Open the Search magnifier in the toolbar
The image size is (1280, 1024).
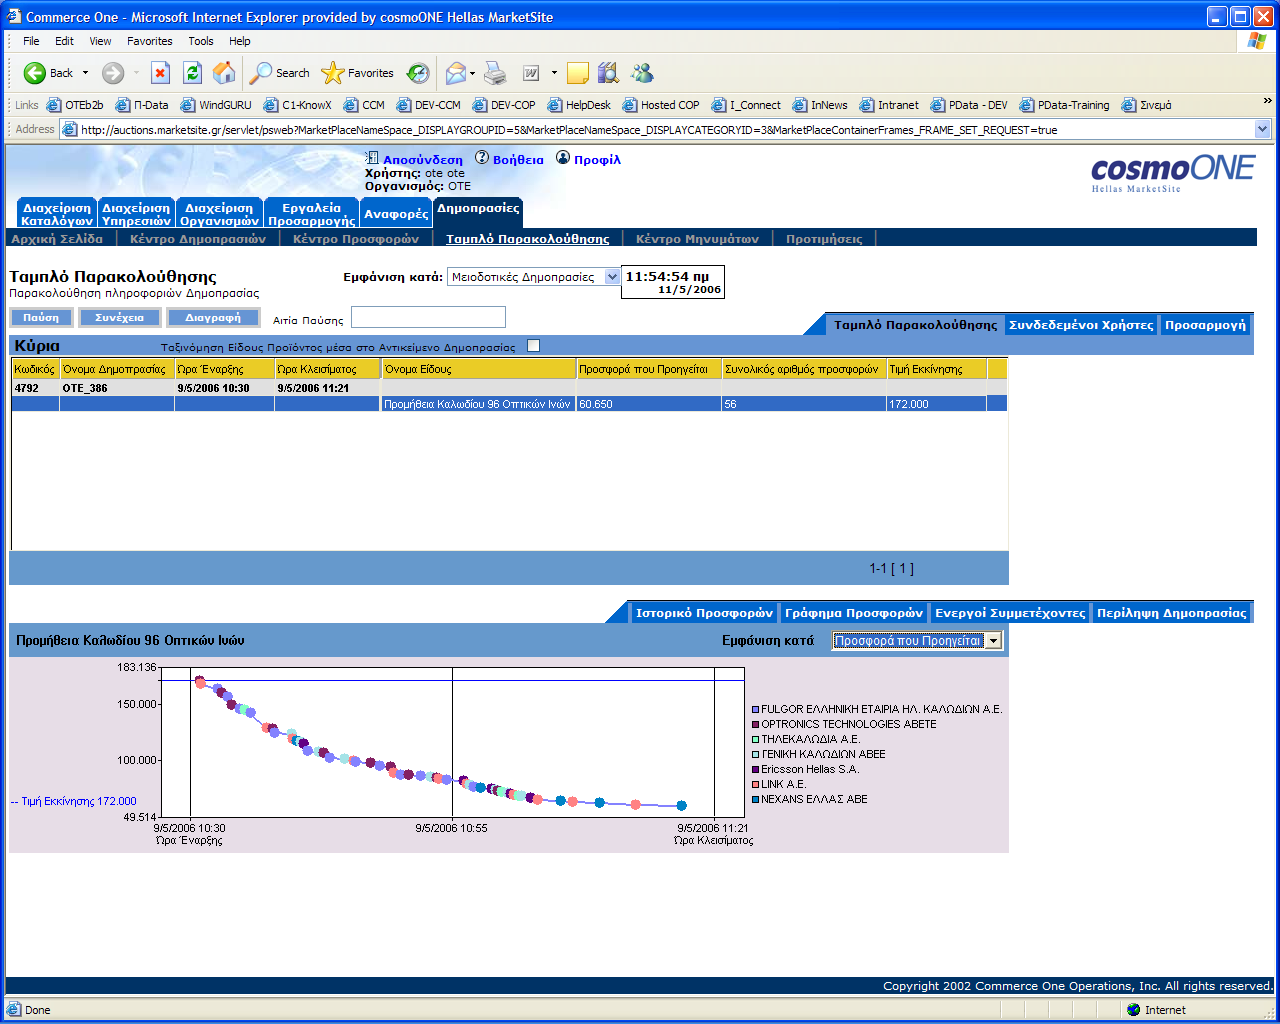[280, 73]
